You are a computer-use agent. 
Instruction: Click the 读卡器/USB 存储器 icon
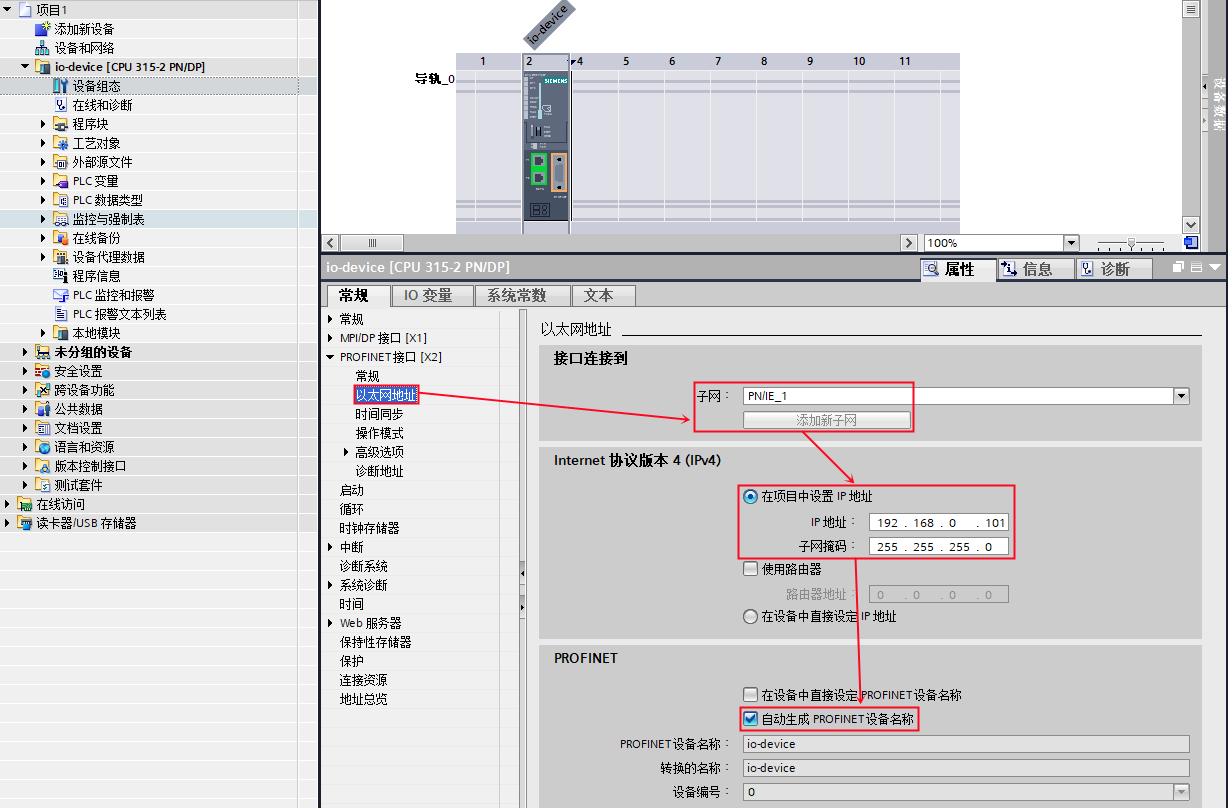(24, 523)
